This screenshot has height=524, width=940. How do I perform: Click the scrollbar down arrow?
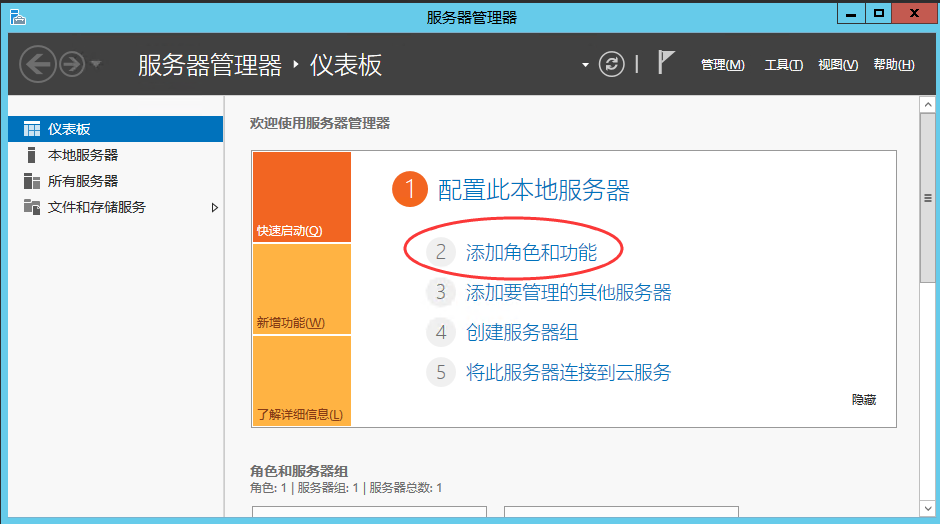coord(928,508)
